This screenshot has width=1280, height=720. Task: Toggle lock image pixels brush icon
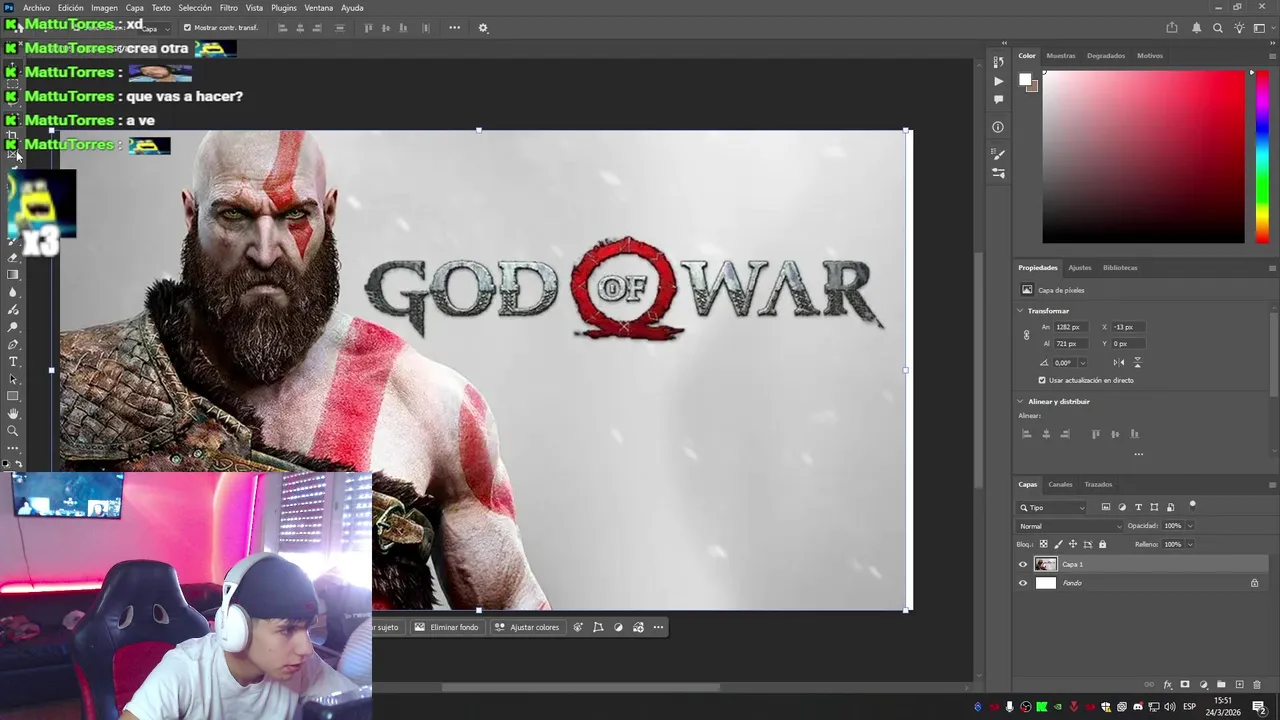(1058, 545)
